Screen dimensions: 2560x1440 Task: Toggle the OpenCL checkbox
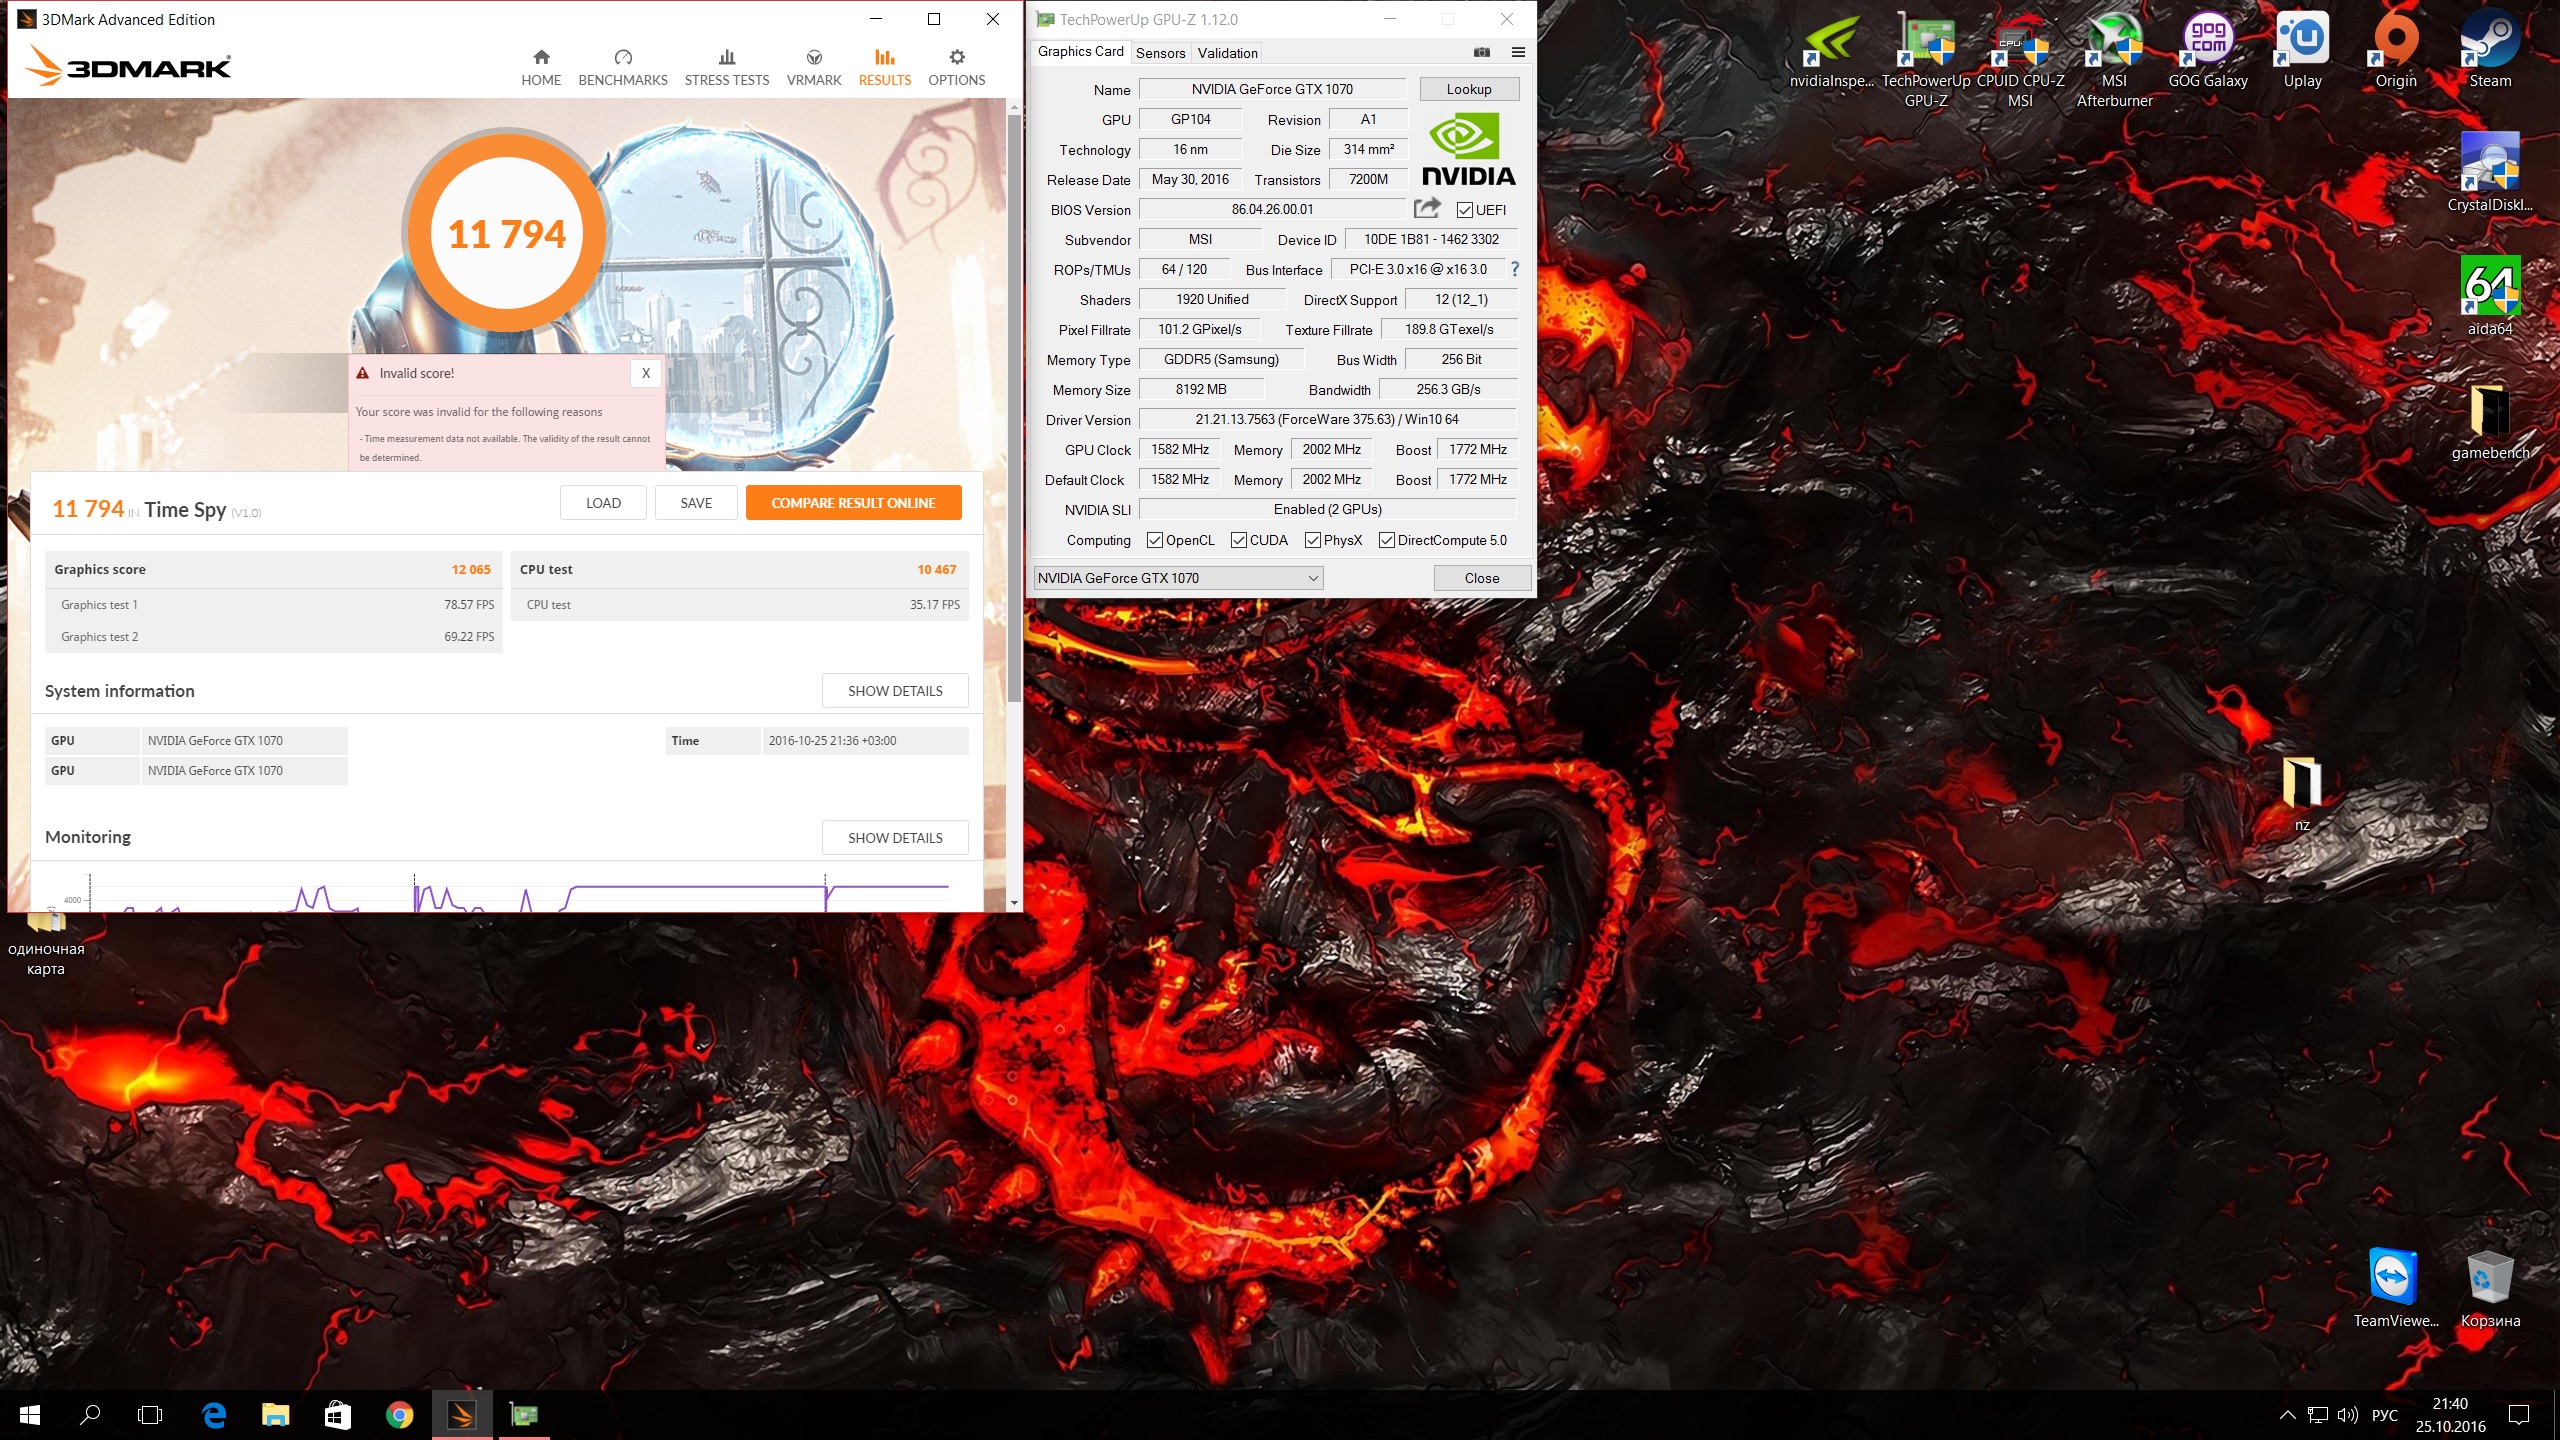coord(1155,540)
